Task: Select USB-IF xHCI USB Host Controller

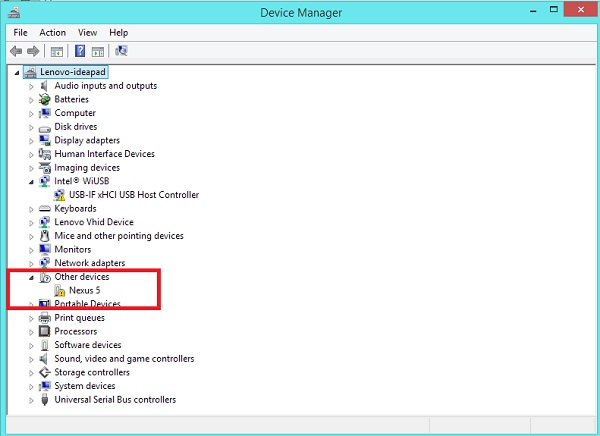Action: pos(133,195)
